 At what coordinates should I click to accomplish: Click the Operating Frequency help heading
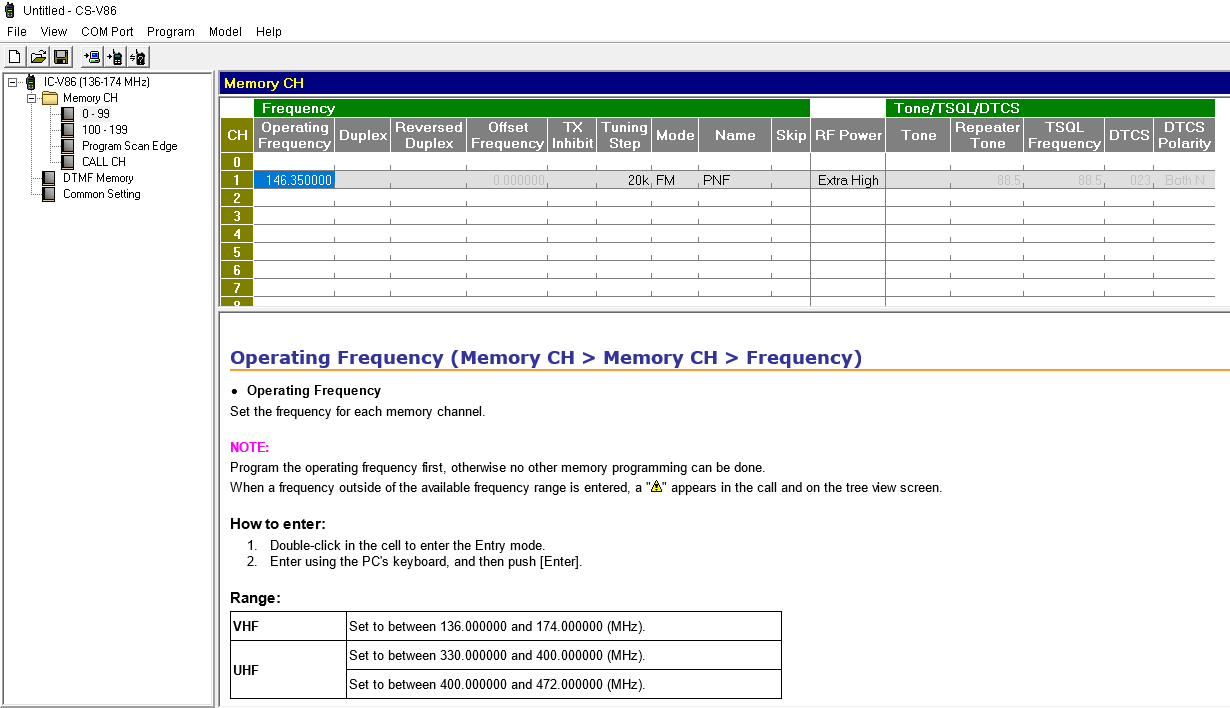pos(546,358)
